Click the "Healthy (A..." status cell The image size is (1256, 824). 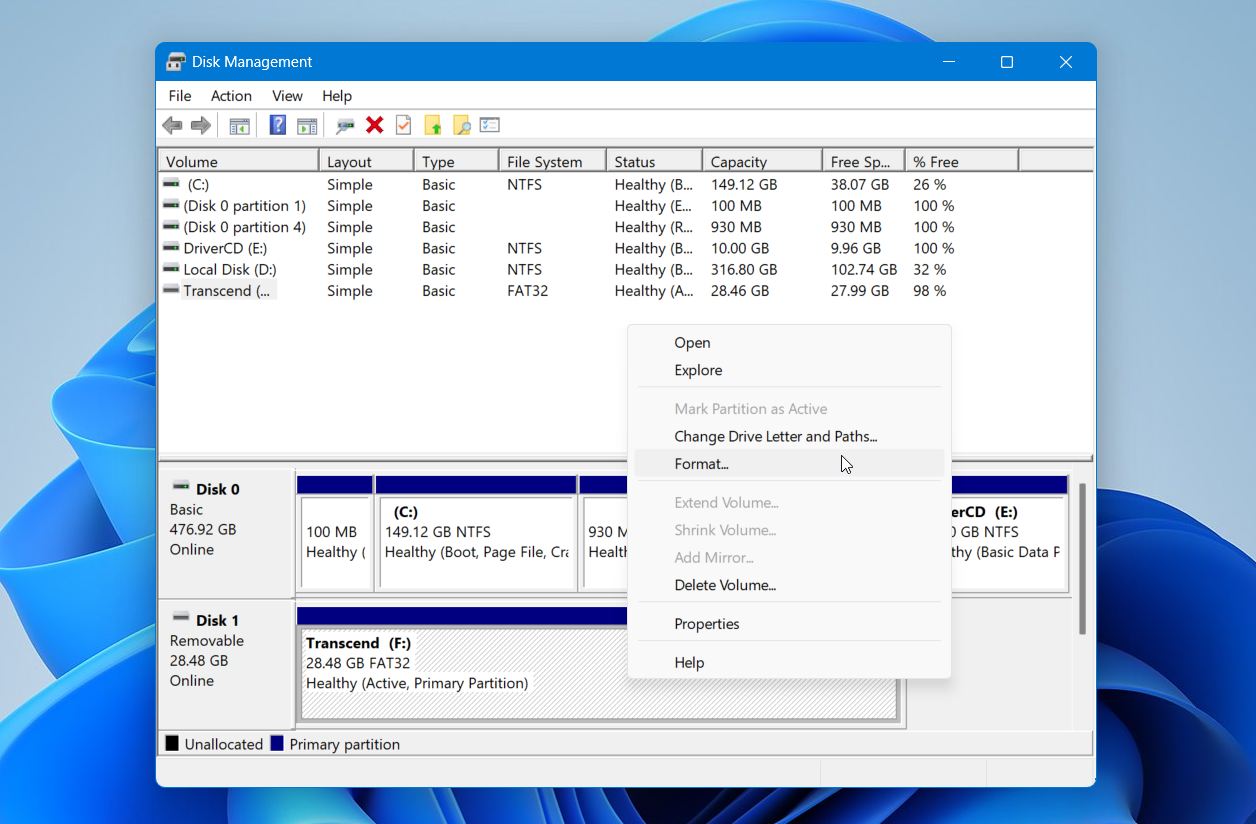654,291
